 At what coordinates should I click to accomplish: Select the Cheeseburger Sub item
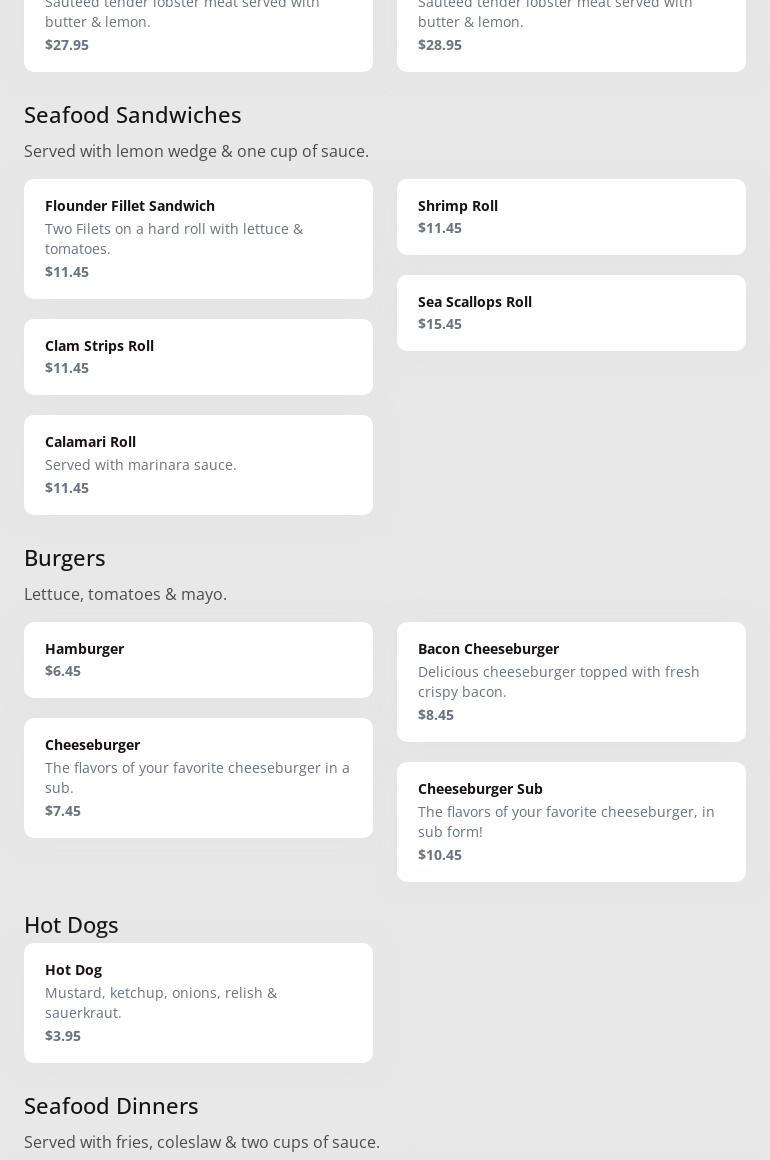coord(571,821)
